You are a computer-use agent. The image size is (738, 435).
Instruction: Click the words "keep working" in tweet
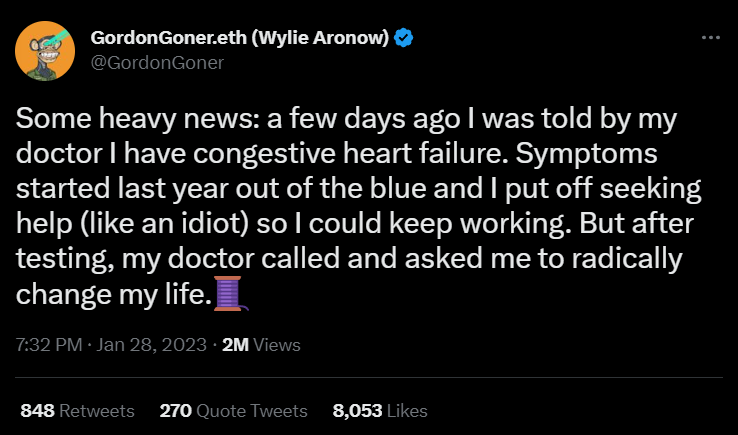422,225
